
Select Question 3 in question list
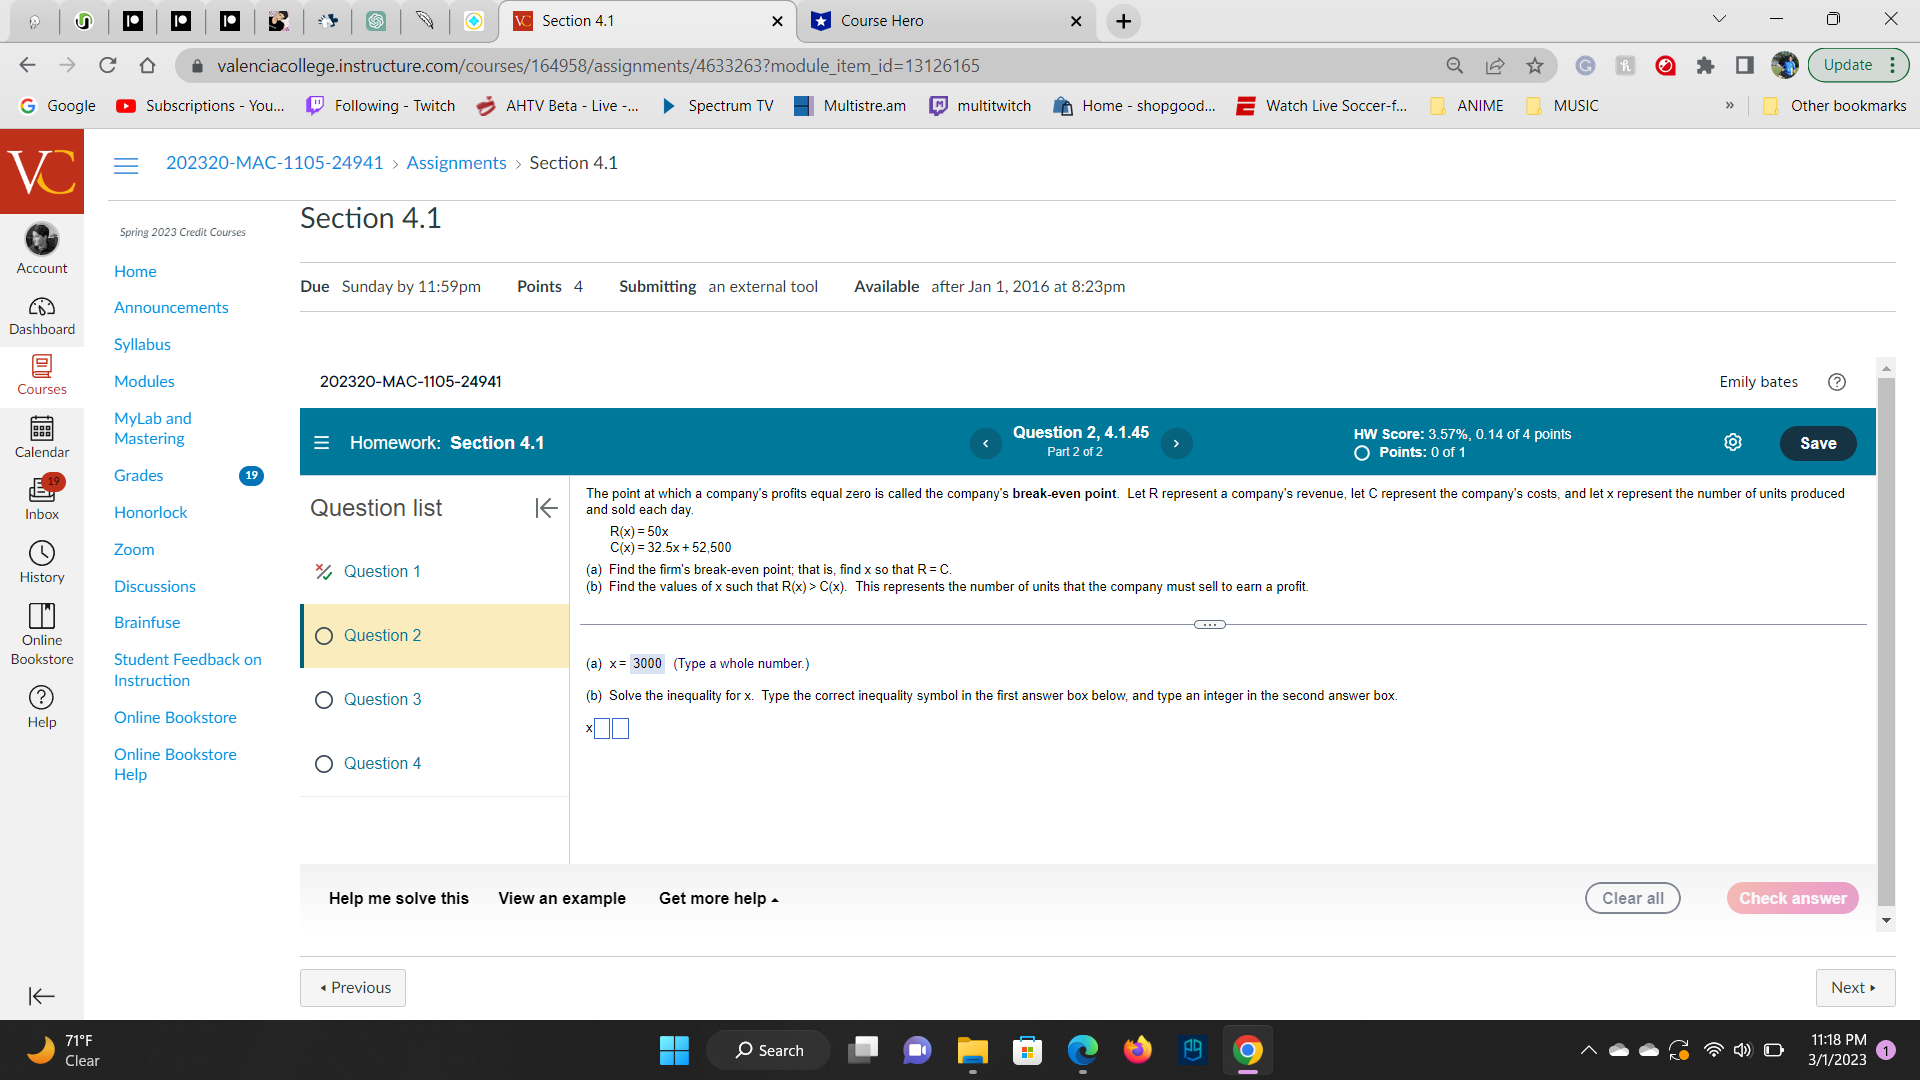382,700
